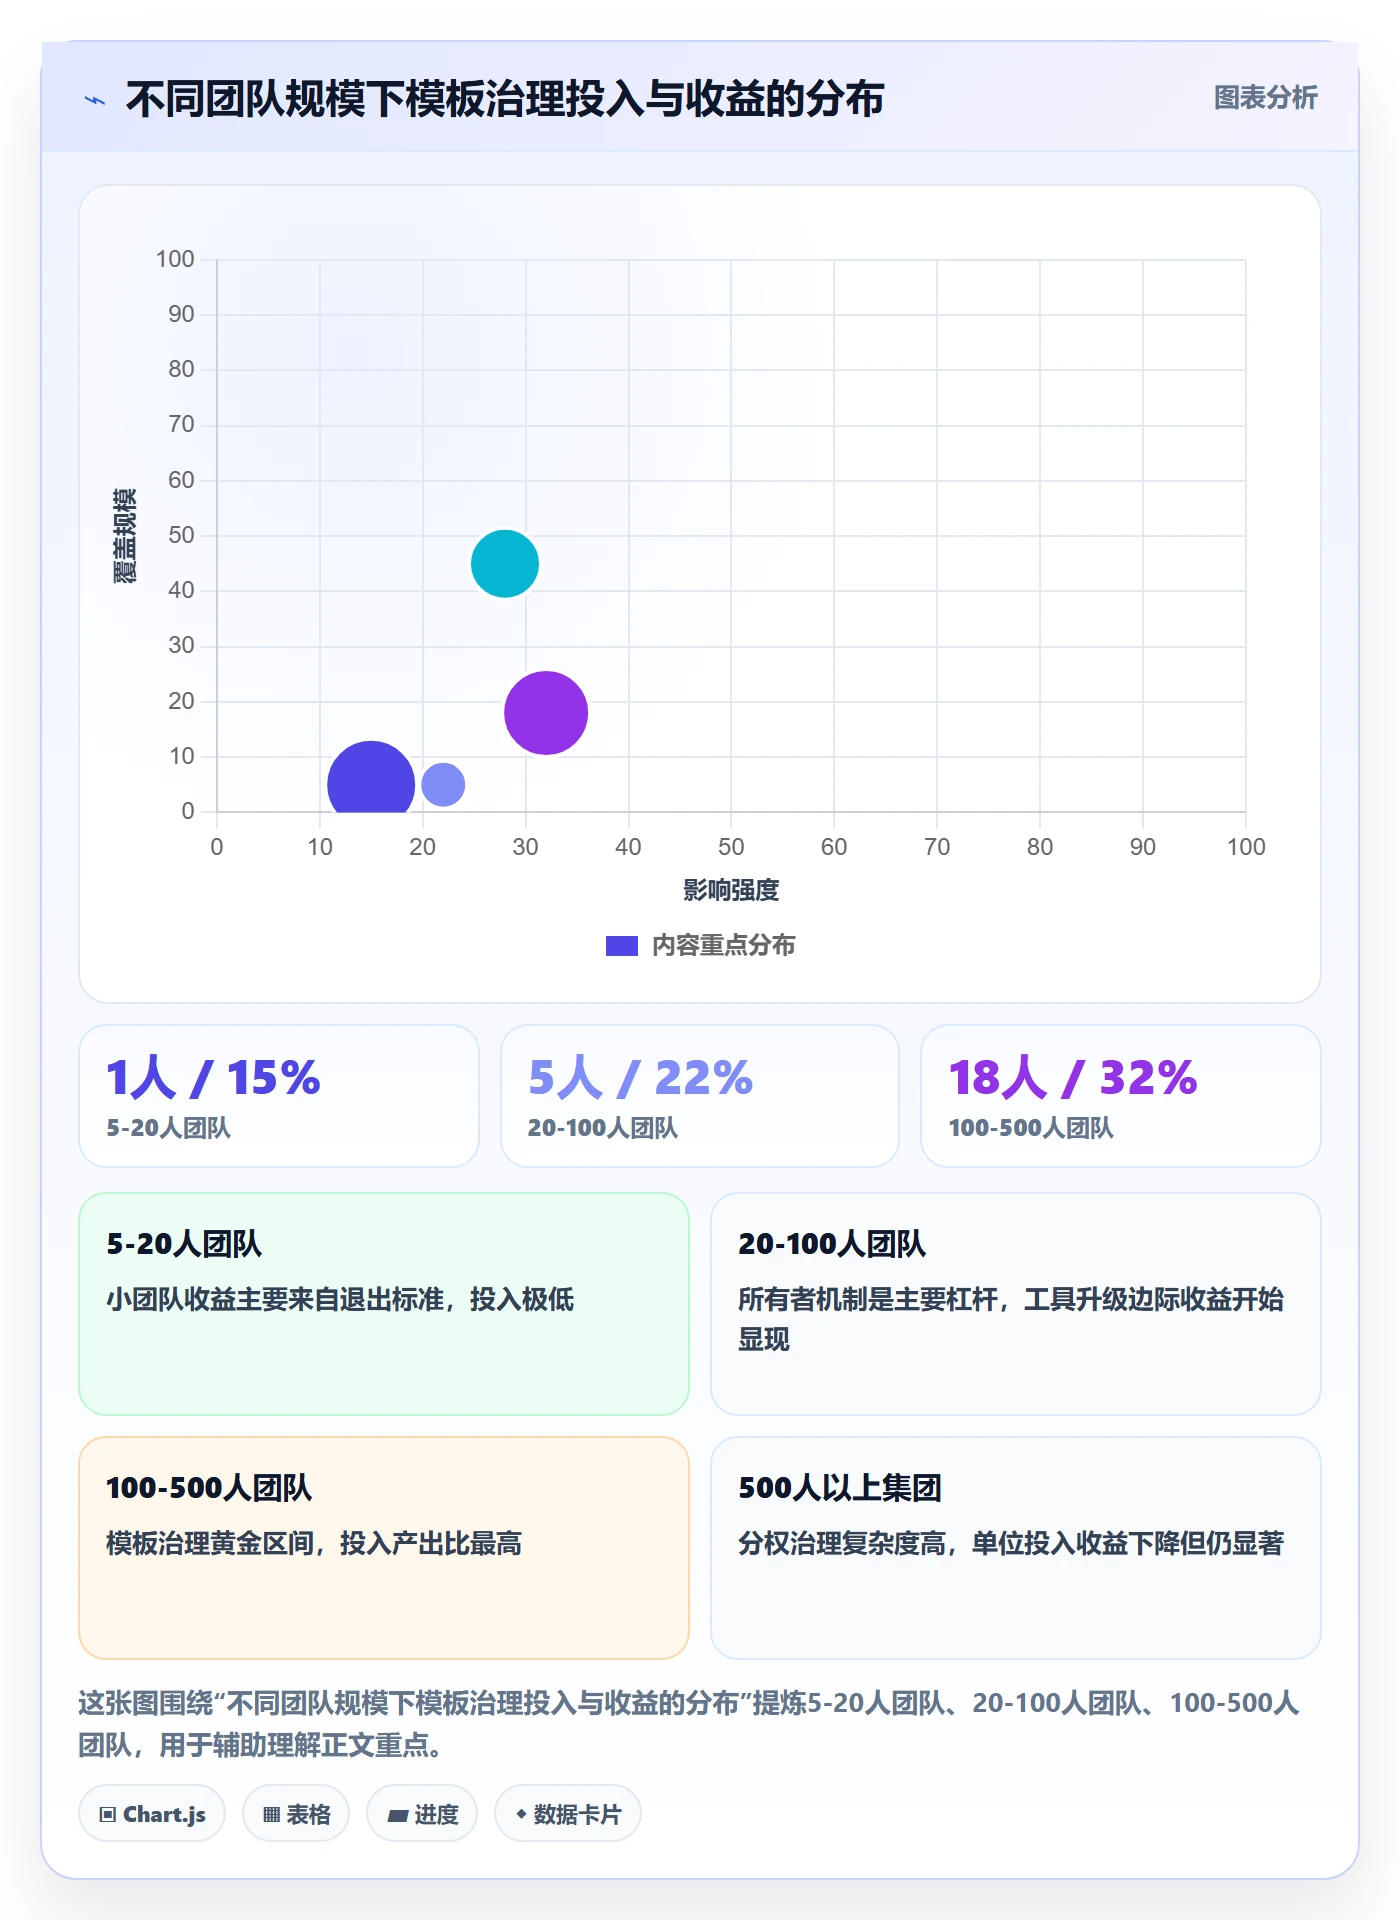Click the orange 100-500人团队 card heading
Screen dimensions: 1400x1920
pos(209,1488)
